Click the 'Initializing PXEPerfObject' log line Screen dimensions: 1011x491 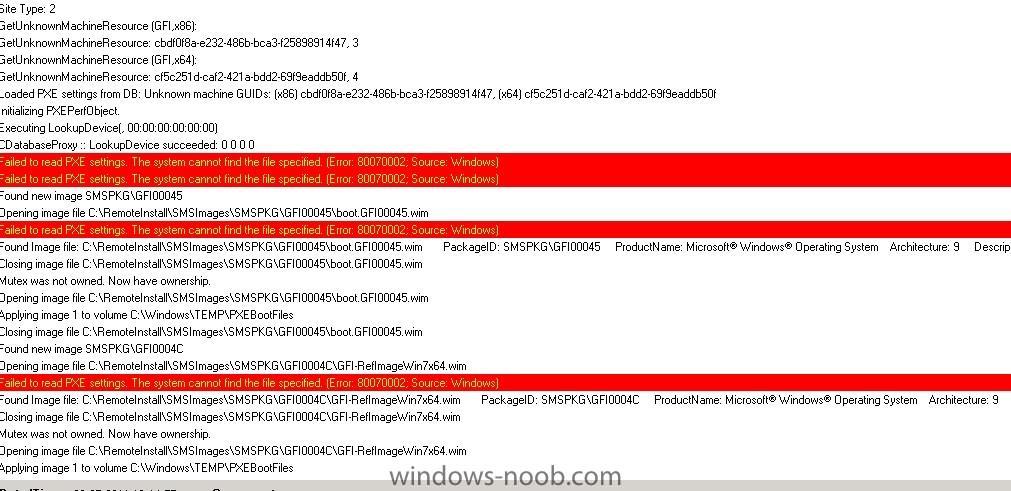click(x=506, y=111)
